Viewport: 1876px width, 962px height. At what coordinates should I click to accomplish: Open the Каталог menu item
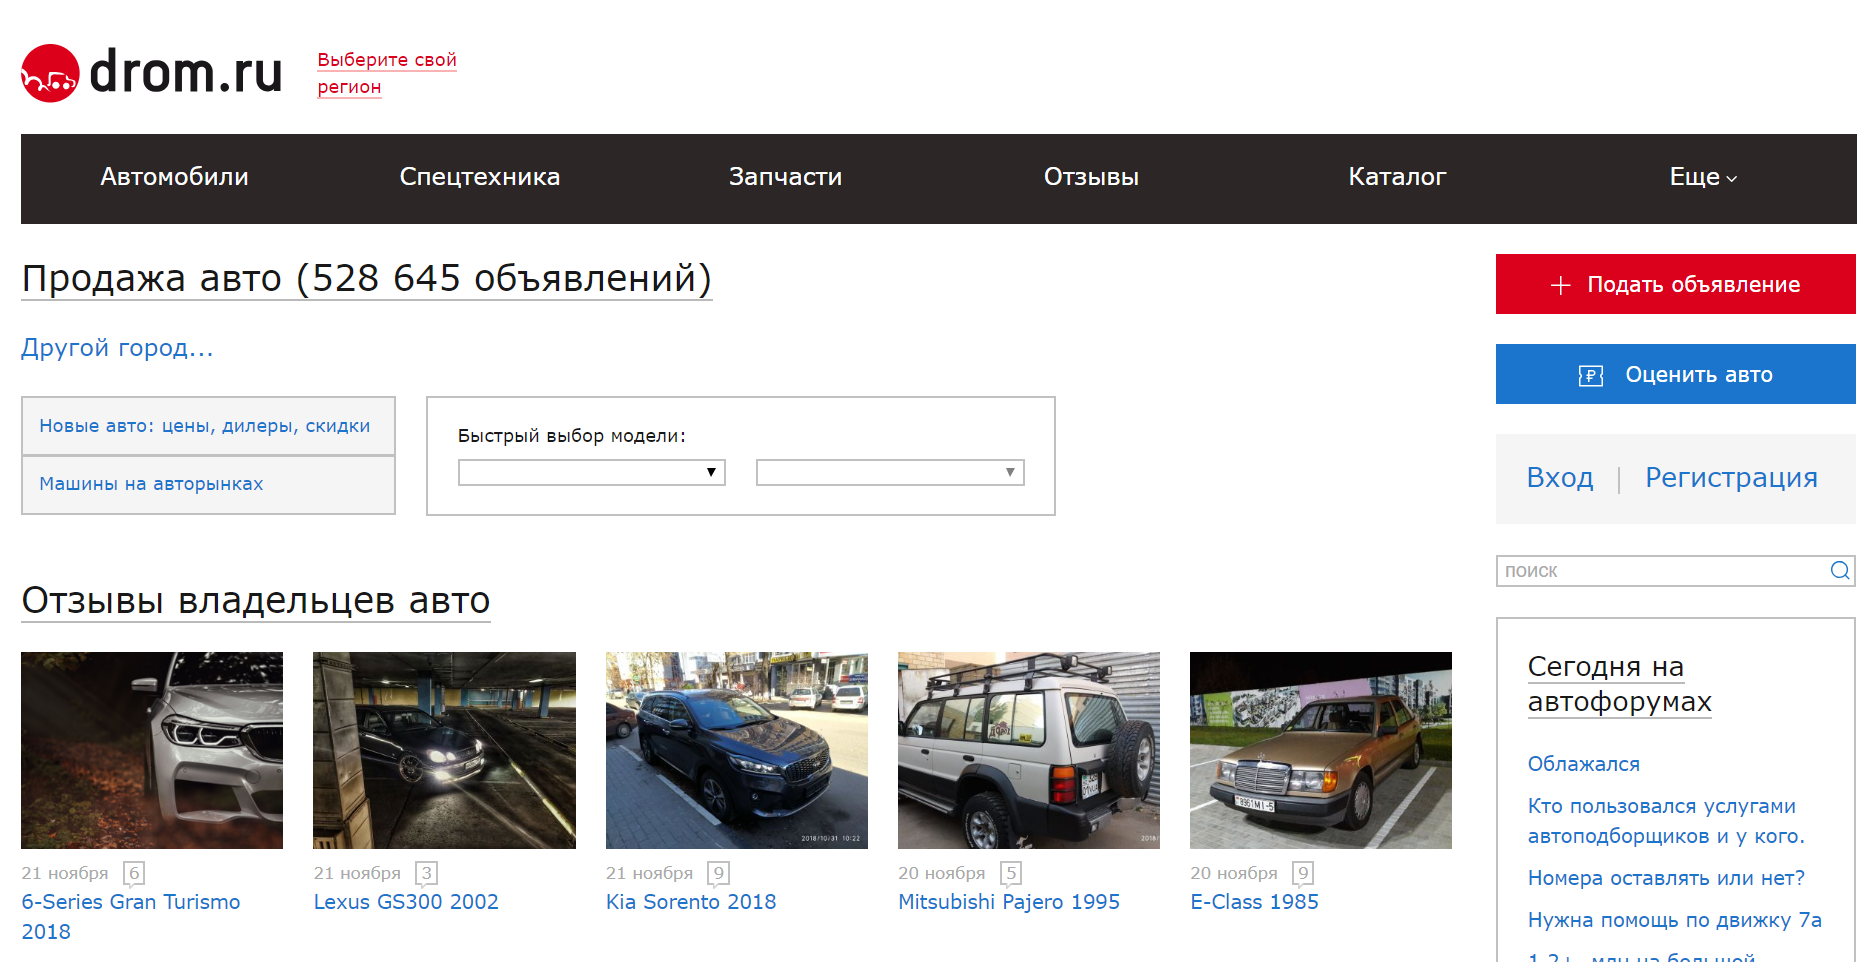tap(1397, 177)
